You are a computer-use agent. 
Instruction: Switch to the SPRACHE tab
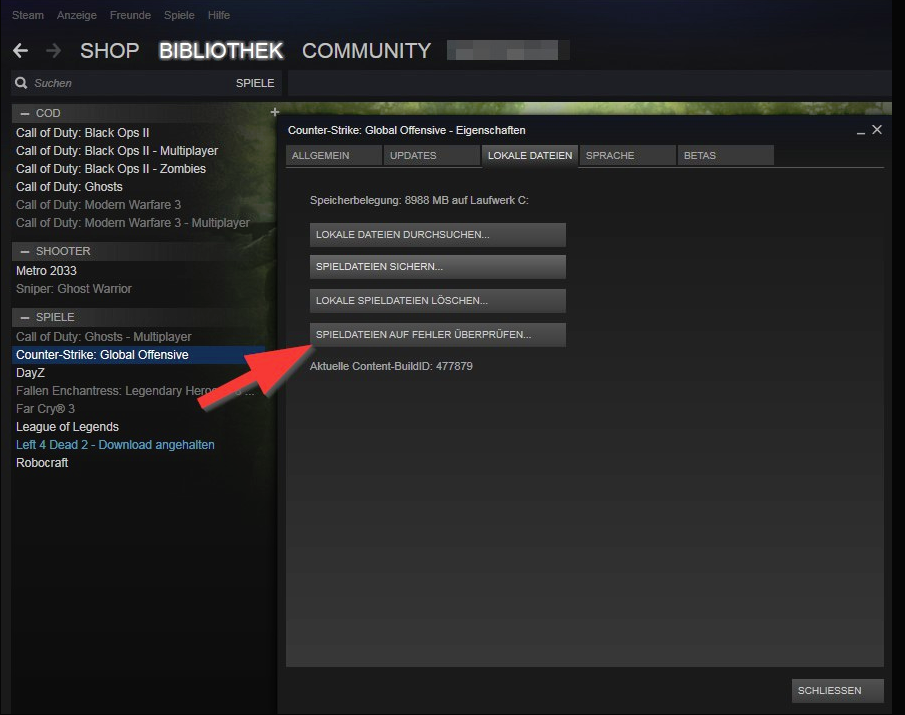(x=627, y=155)
